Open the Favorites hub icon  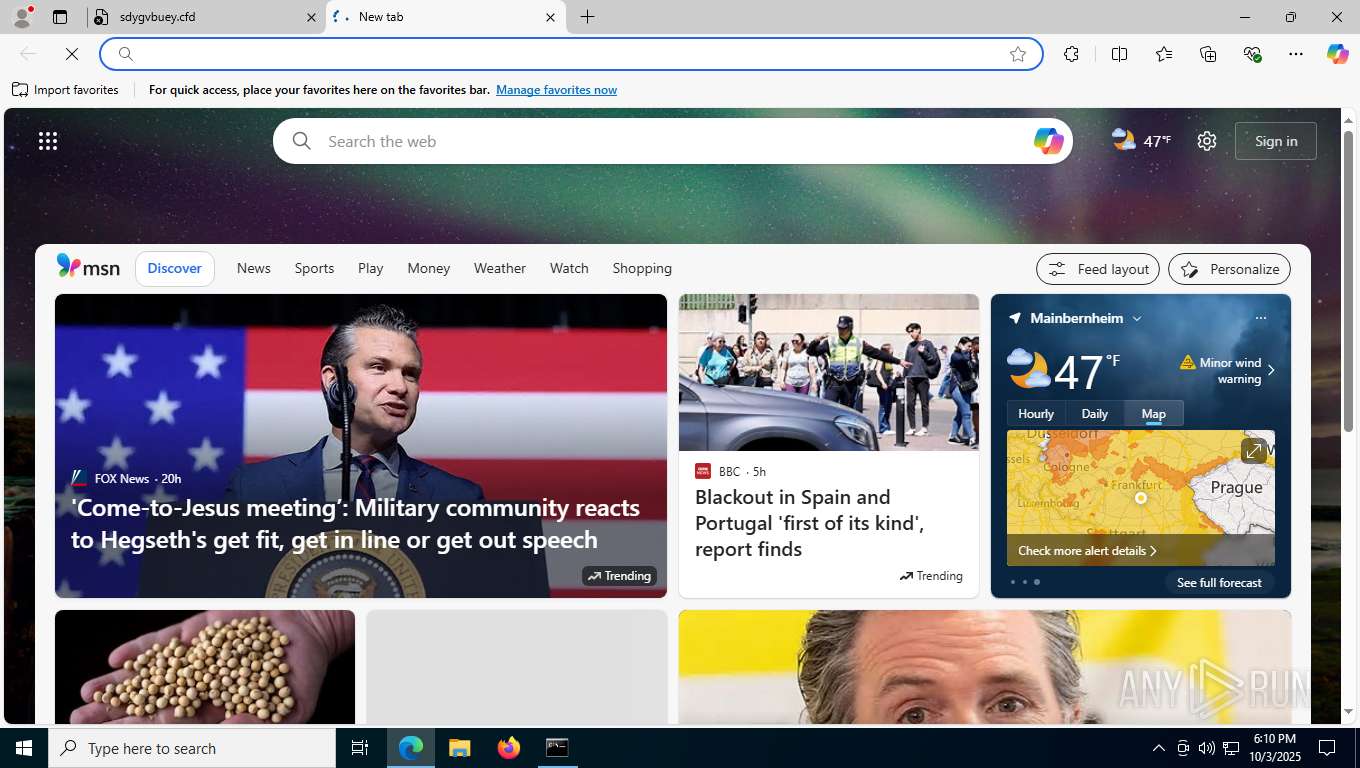coord(1164,54)
